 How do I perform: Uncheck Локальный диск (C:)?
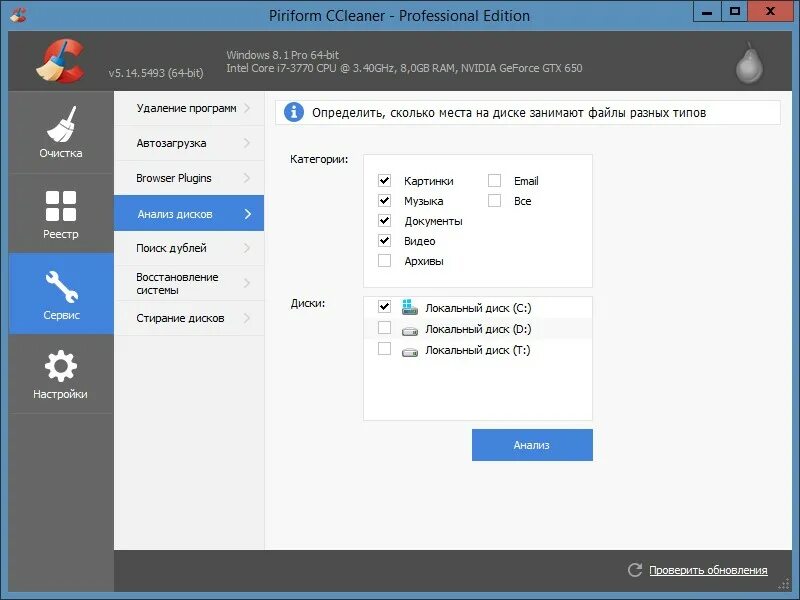tap(384, 306)
